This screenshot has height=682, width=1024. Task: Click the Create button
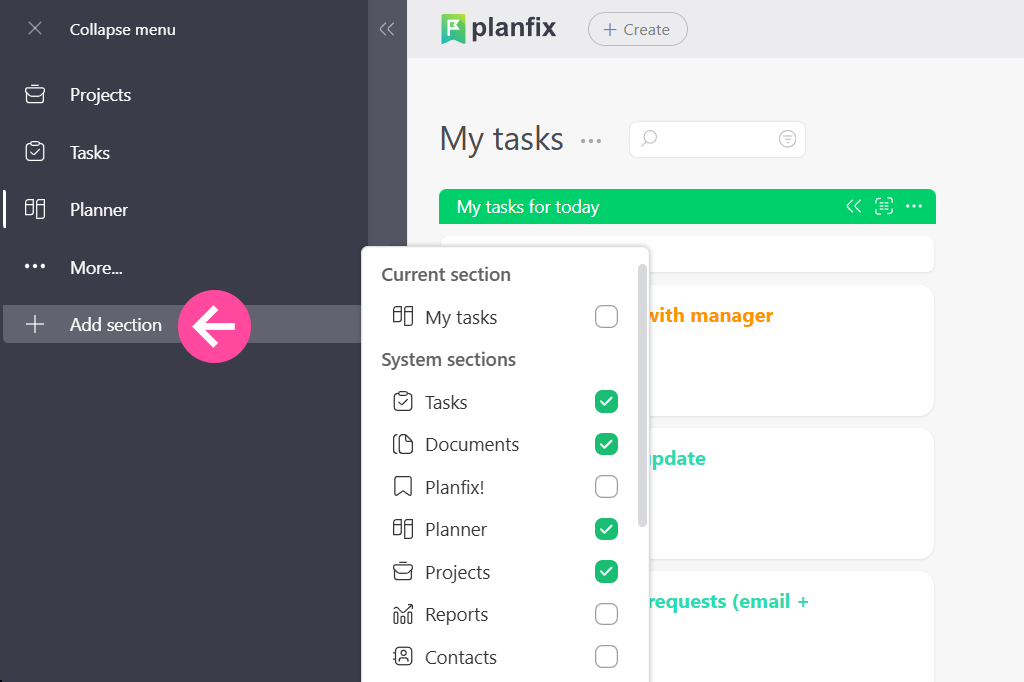[637, 29]
